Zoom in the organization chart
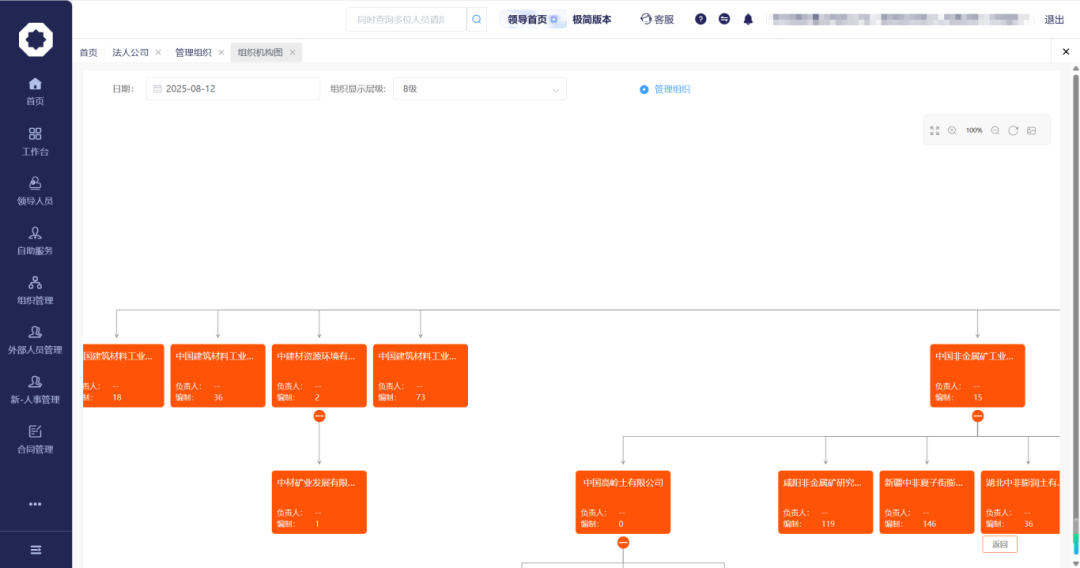The height and width of the screenshot is (568, 1080). (x=952, y=131)
